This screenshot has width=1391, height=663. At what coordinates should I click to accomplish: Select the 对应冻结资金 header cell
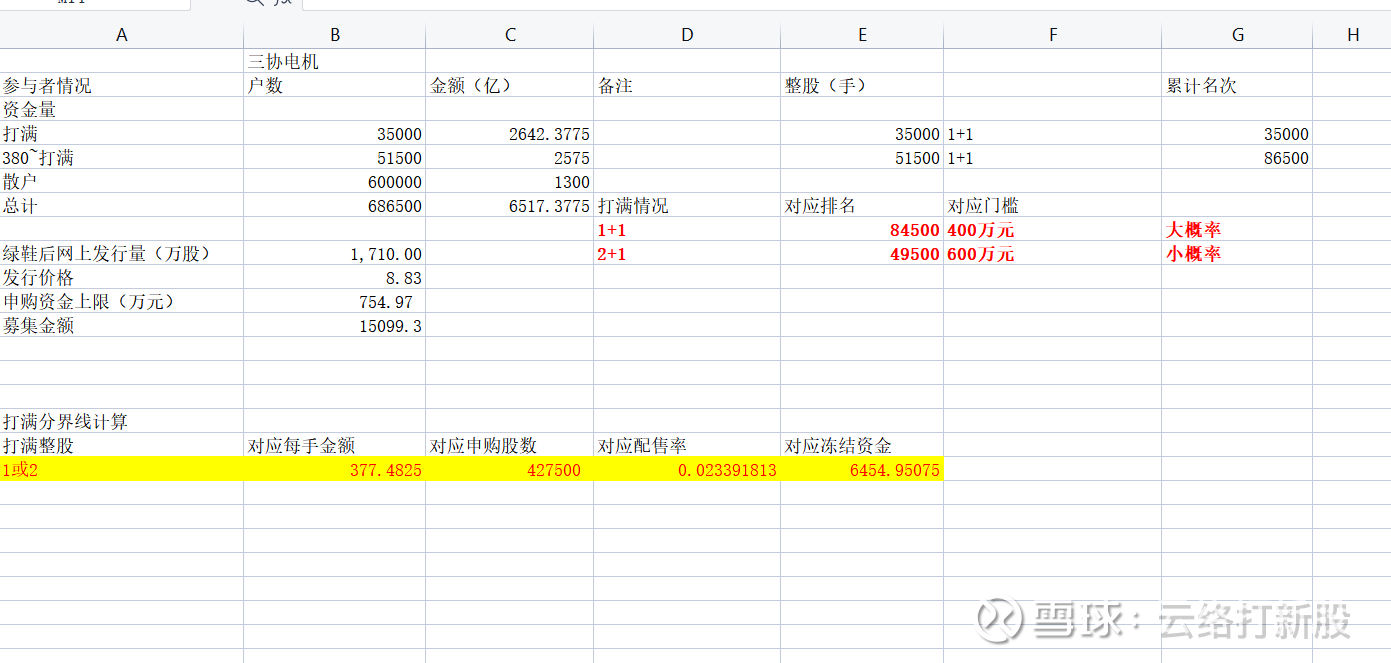pyautogui.click(x=862, y=445)
